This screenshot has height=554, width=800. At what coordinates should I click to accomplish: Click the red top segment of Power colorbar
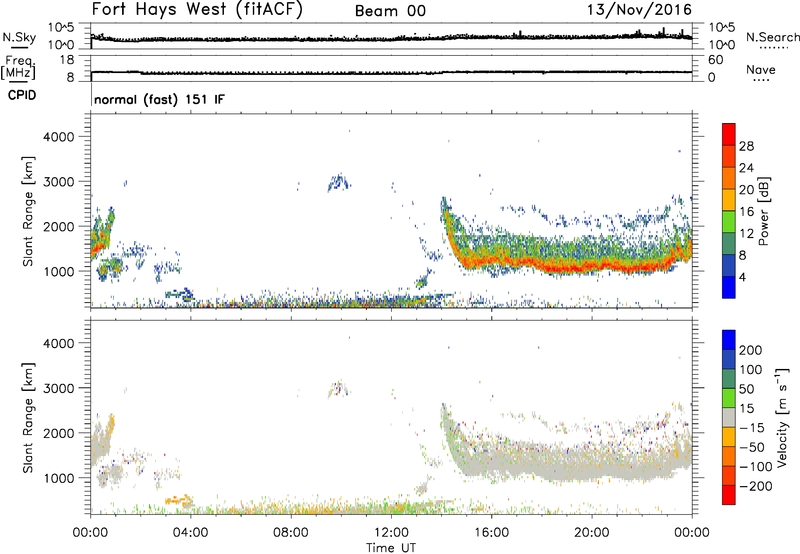click(729, 135)
